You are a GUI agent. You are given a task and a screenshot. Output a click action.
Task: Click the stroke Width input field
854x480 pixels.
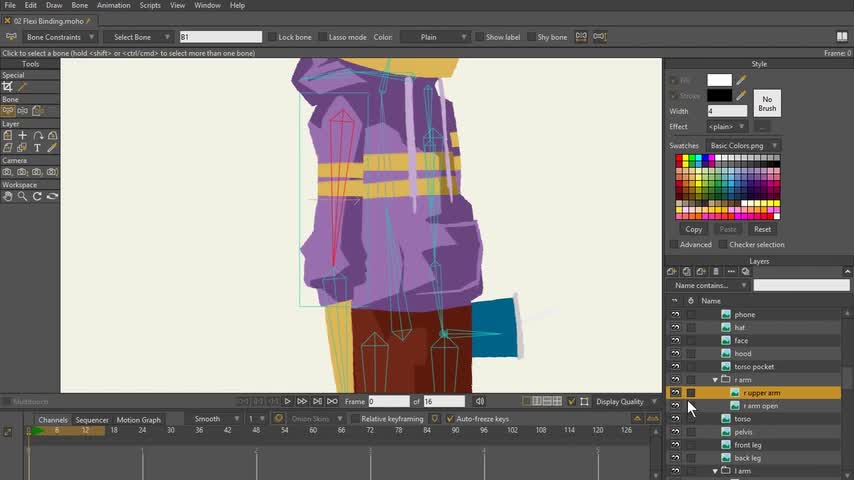(725, 111)
